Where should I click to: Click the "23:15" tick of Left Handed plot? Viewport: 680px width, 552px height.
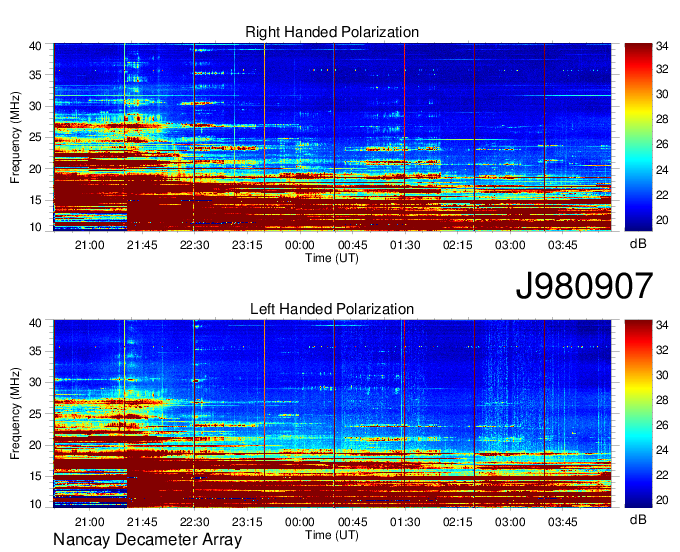(247, 522)
